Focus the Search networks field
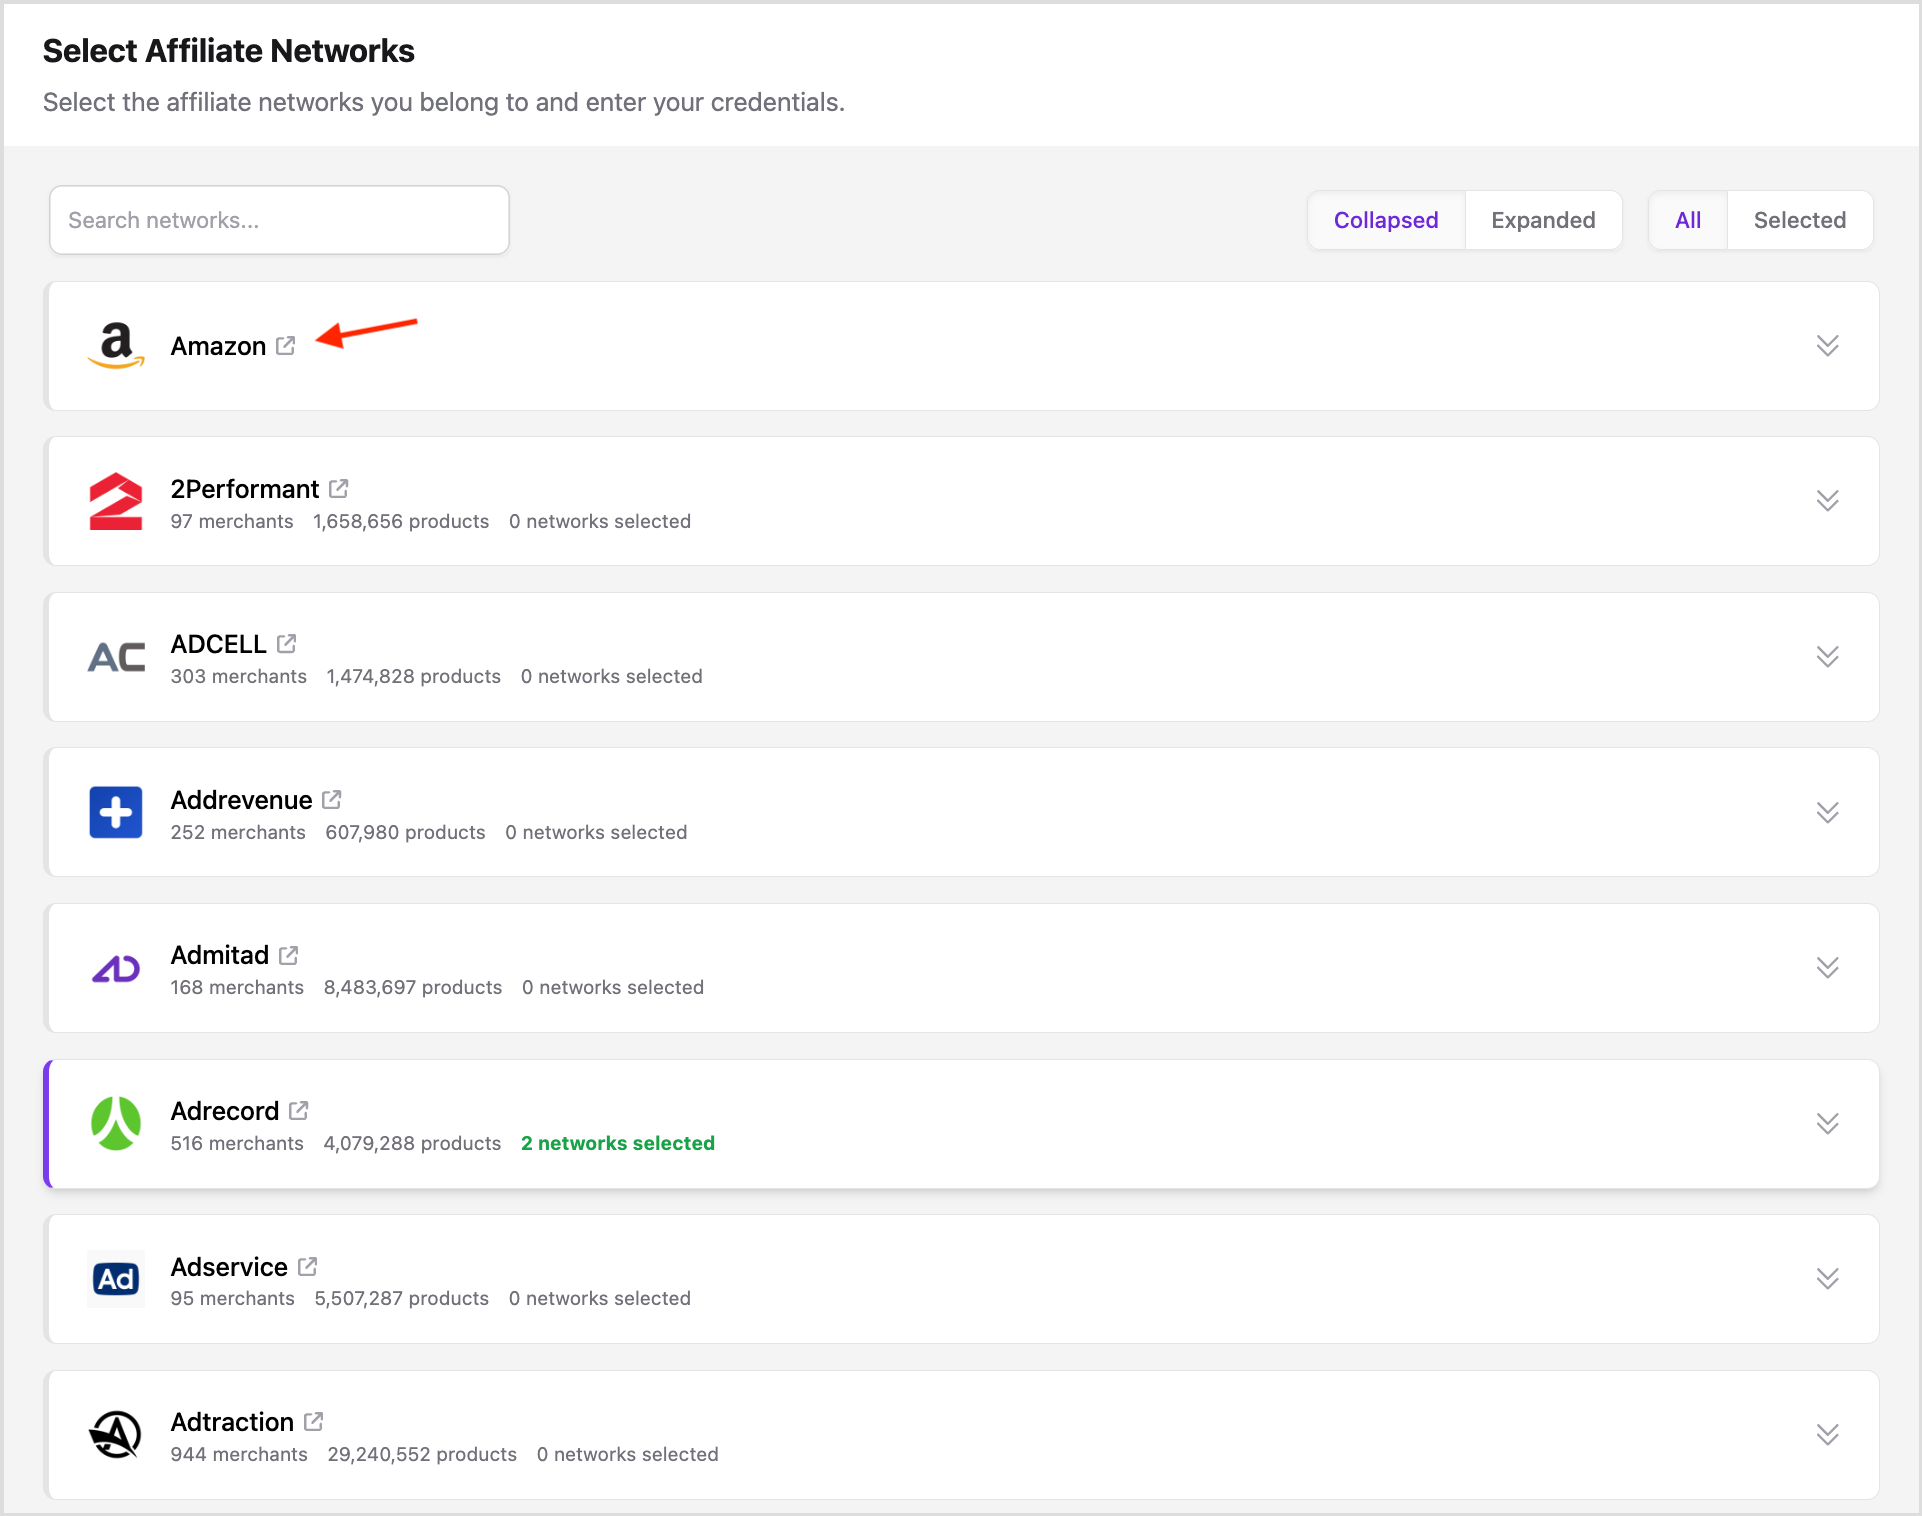 tap(279, 220)
